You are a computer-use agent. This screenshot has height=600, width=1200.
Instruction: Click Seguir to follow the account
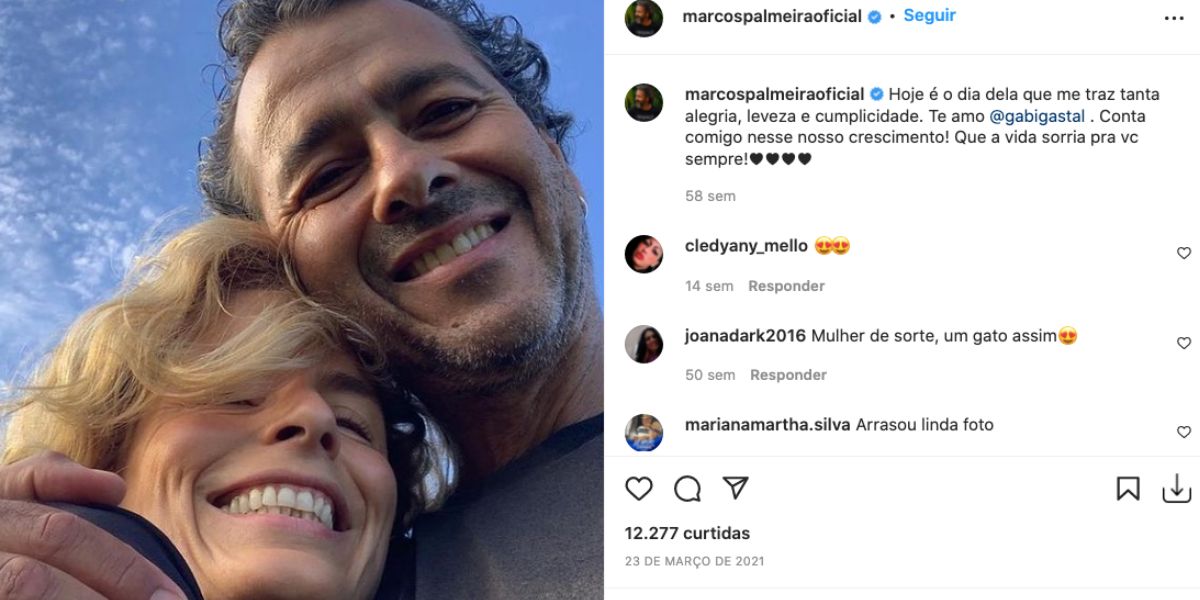coord(929,16)
